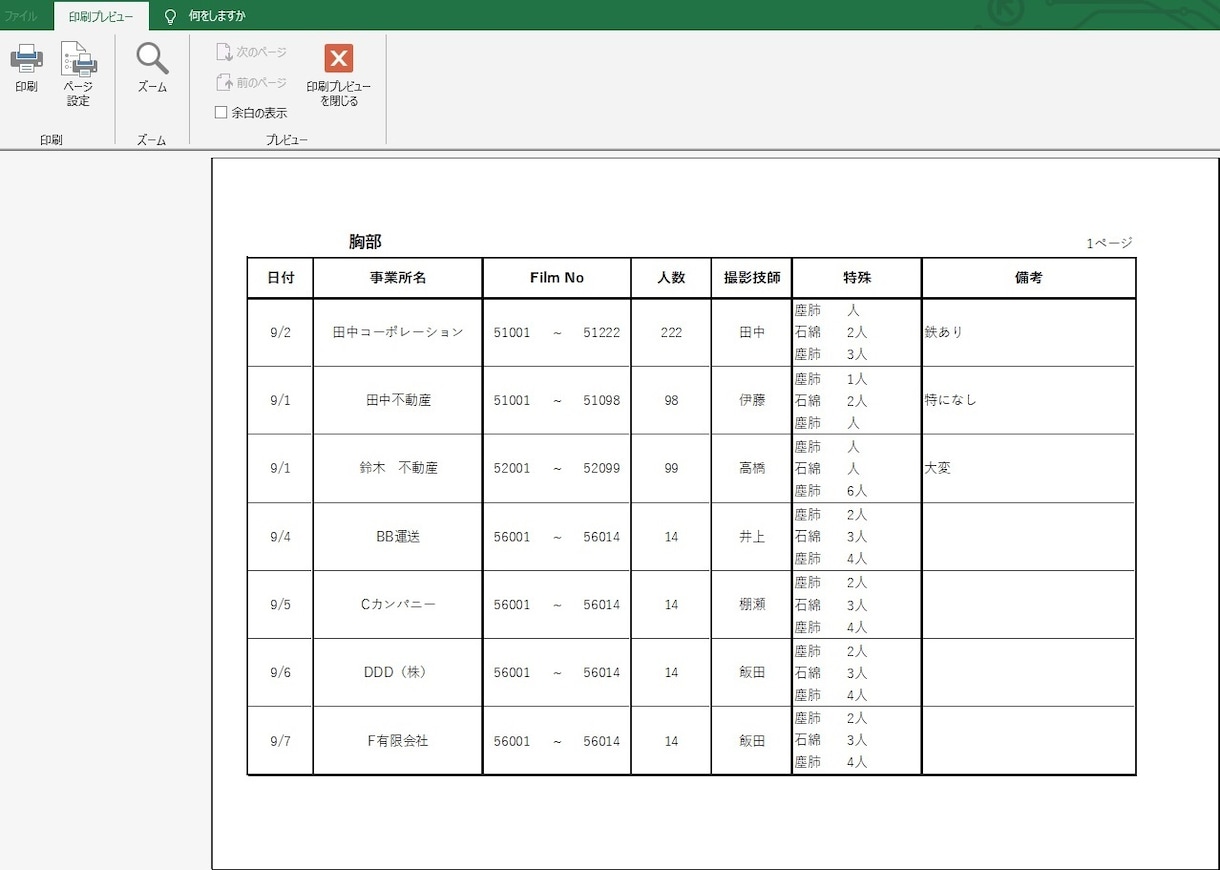Click the 胸部 title text

coord(365,242)
